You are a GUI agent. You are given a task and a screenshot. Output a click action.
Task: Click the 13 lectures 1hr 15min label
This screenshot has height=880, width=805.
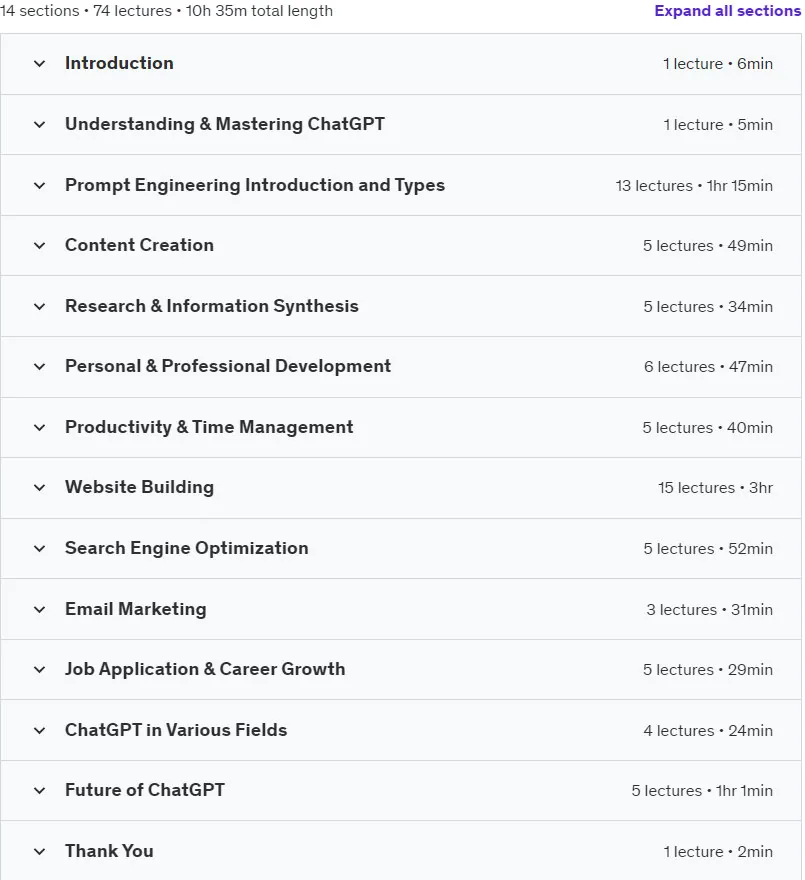click(x=694, y=186)
